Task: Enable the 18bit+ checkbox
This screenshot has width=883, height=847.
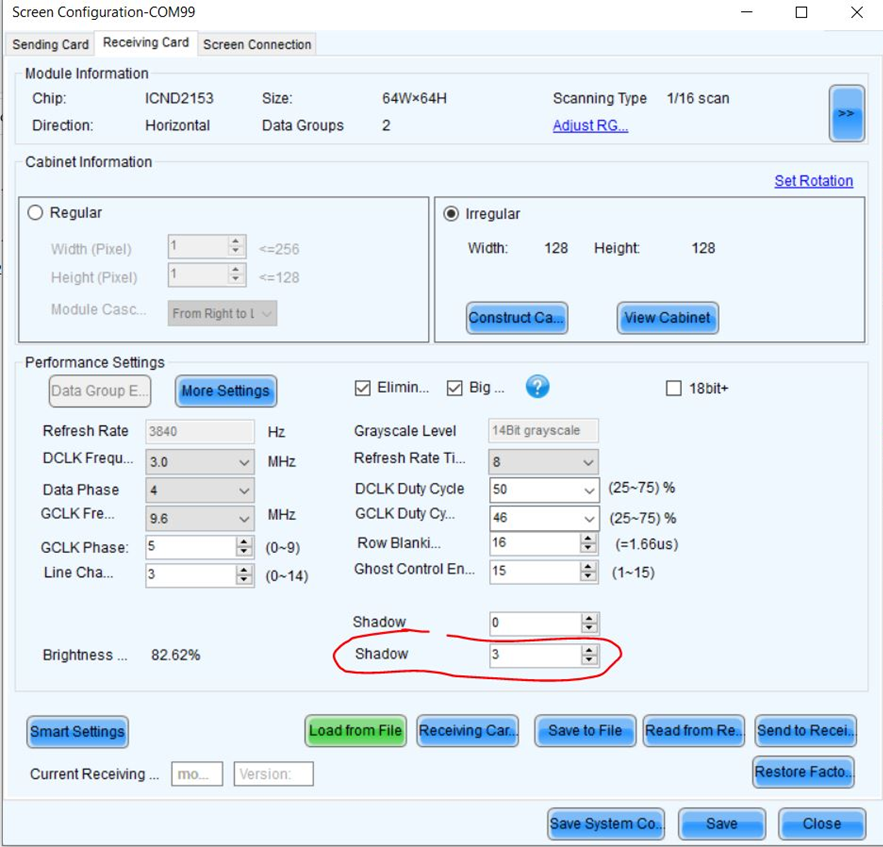Action: pos(674,388)
